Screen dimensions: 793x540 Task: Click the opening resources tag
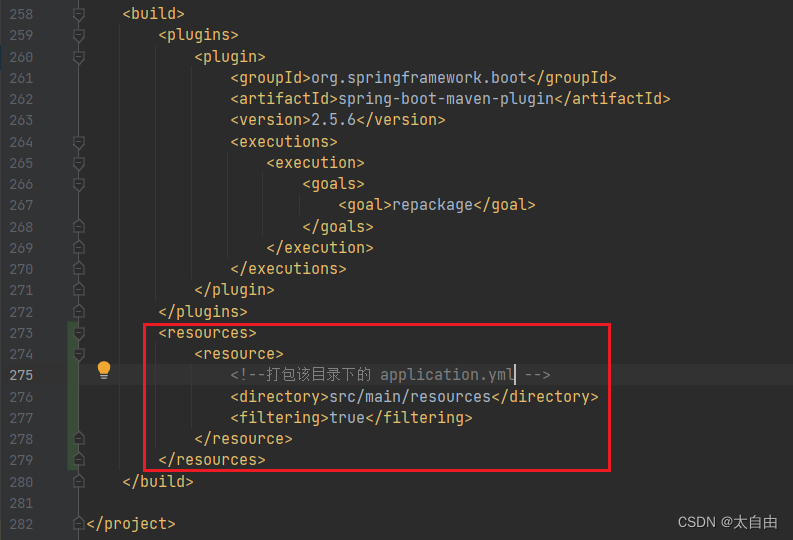tap(207, 333)
